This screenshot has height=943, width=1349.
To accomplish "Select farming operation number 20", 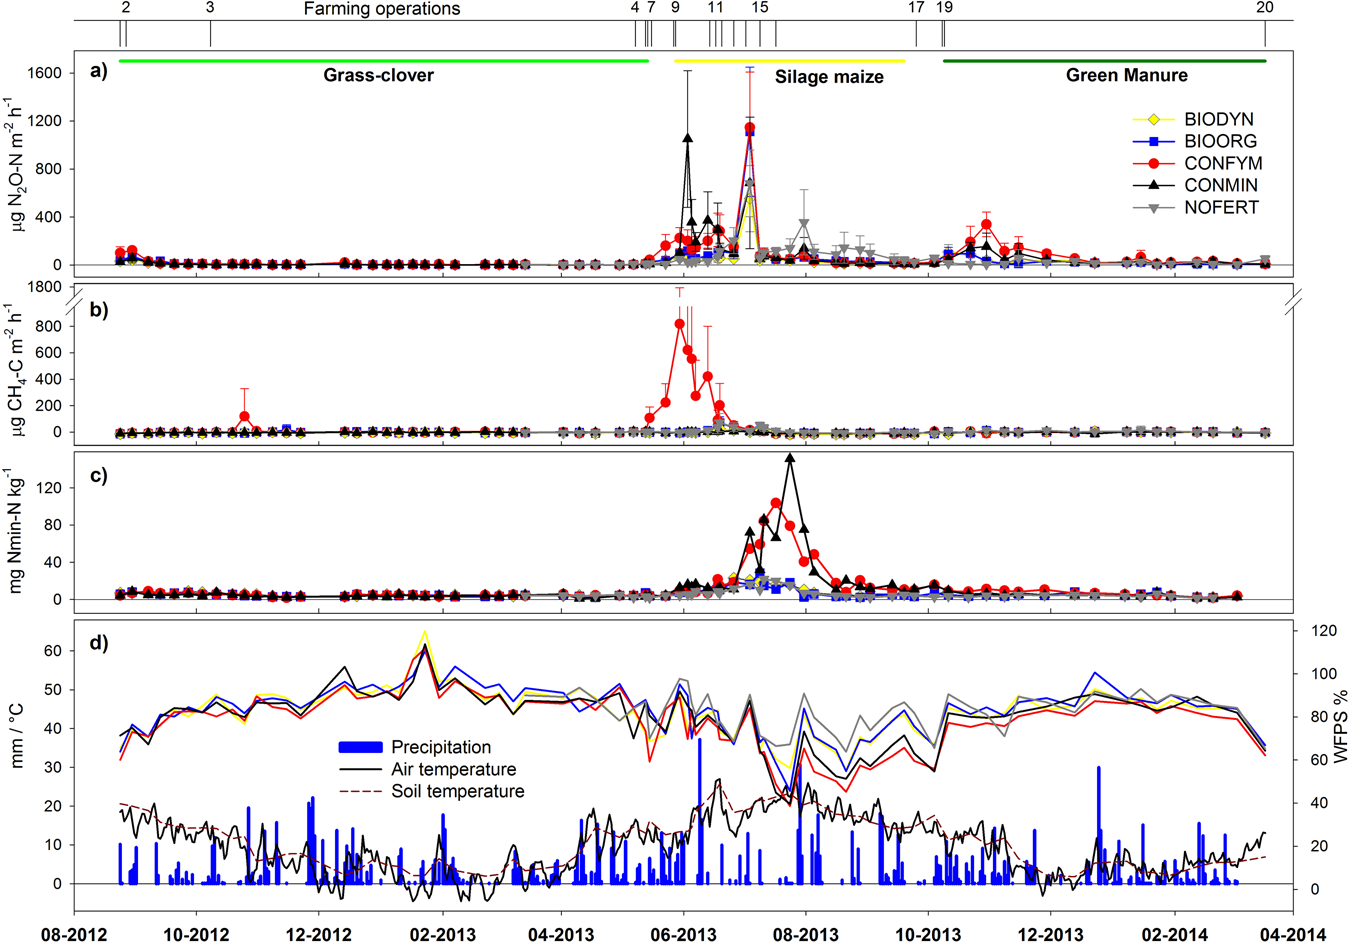I will point(1265,8).
